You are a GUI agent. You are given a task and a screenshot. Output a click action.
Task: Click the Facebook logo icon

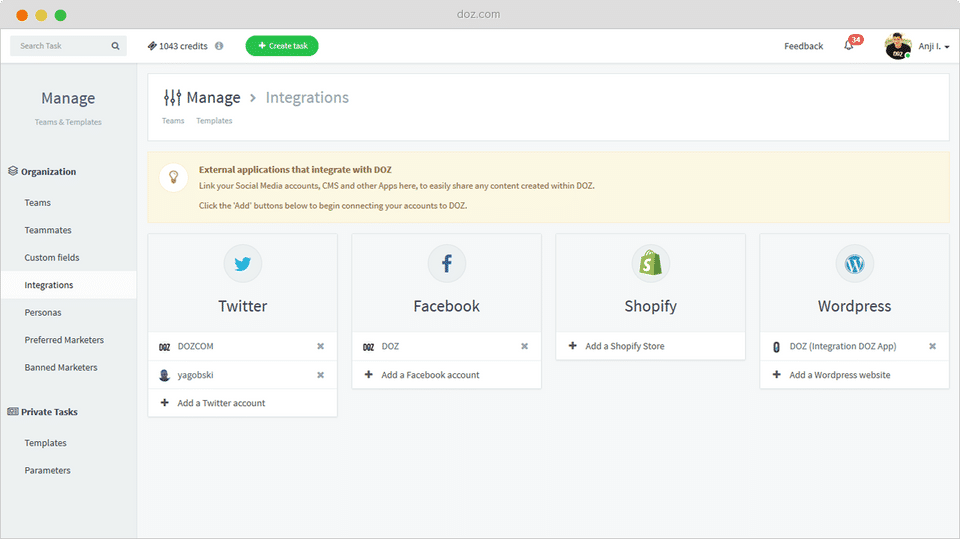(446, 264)
